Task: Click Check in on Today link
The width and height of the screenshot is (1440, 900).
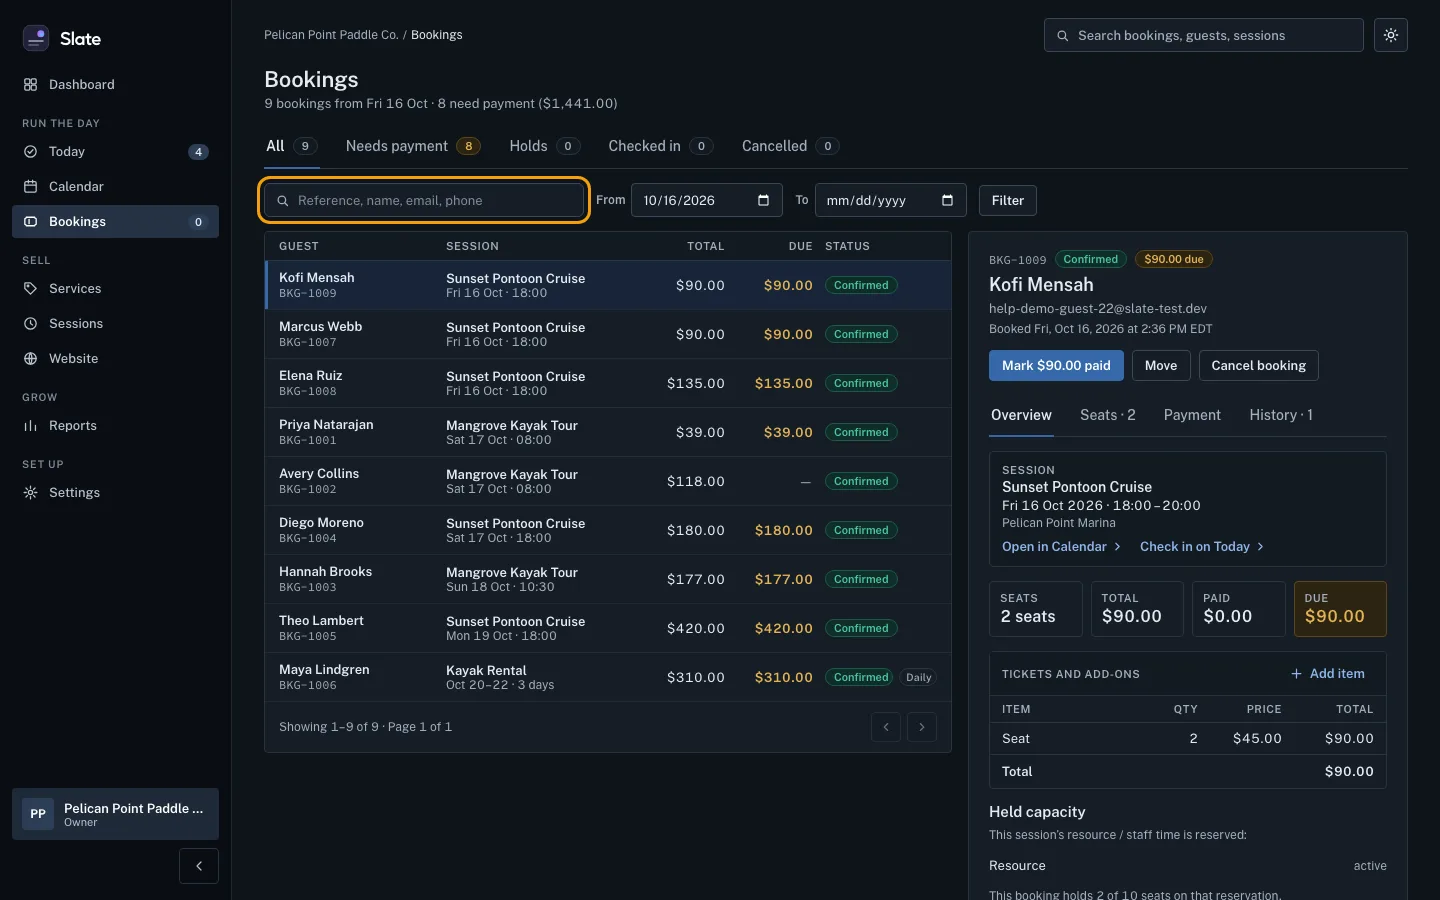Action: click(x=1202, y=547)
